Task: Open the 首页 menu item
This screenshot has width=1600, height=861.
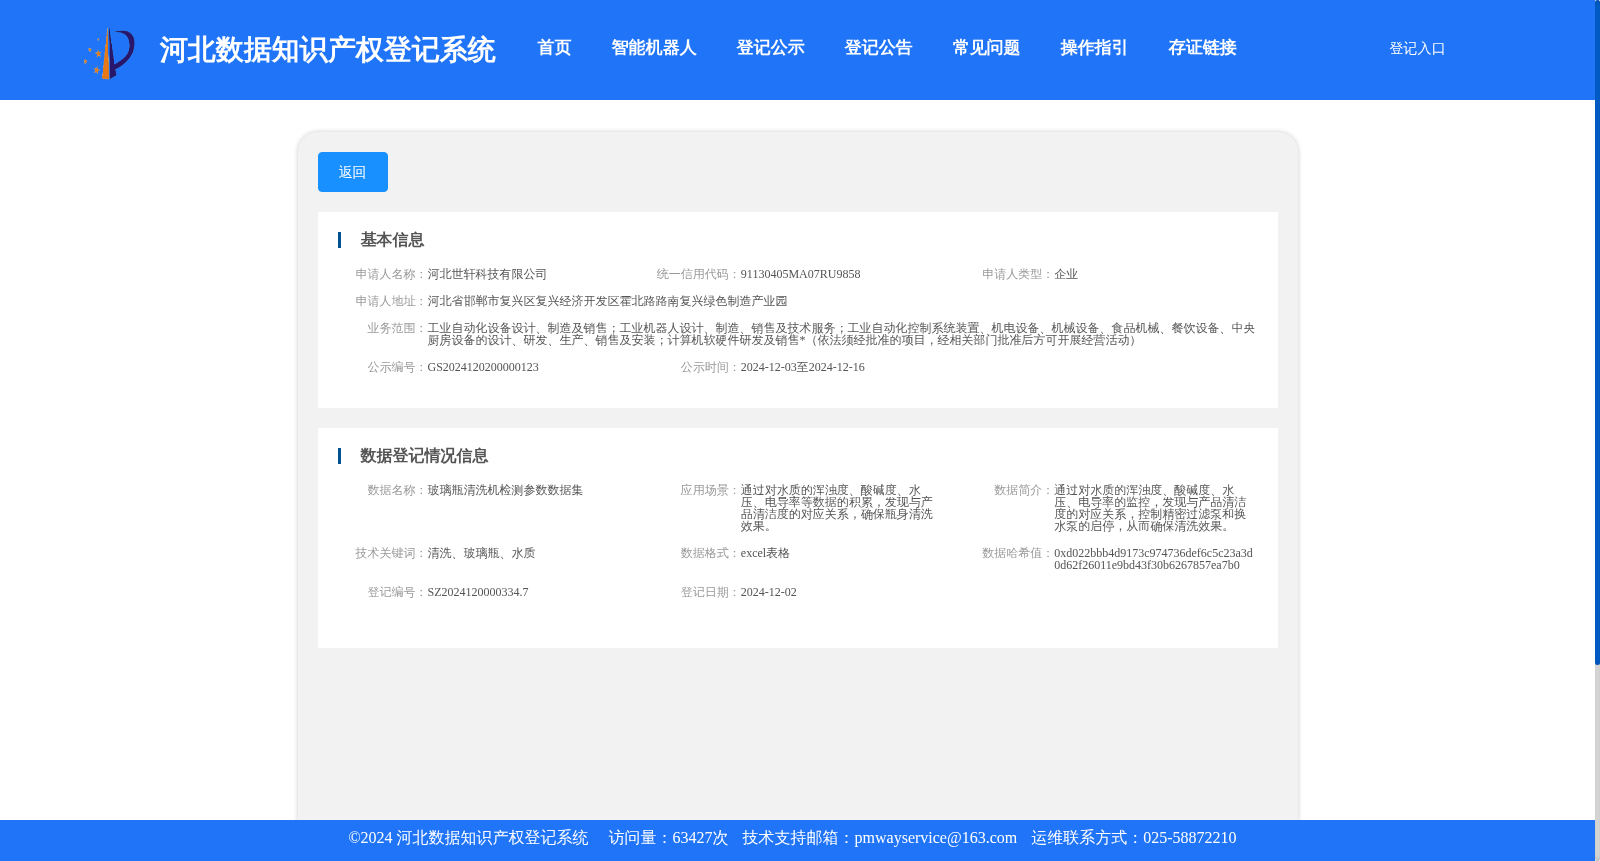Action: 554,48
